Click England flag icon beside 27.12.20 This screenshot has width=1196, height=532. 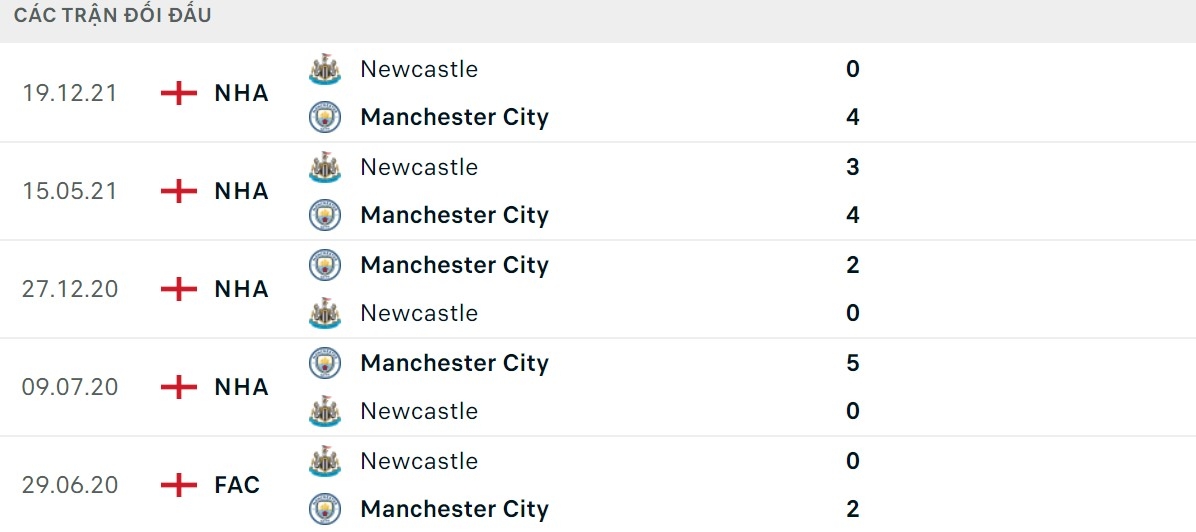[179, 289]
